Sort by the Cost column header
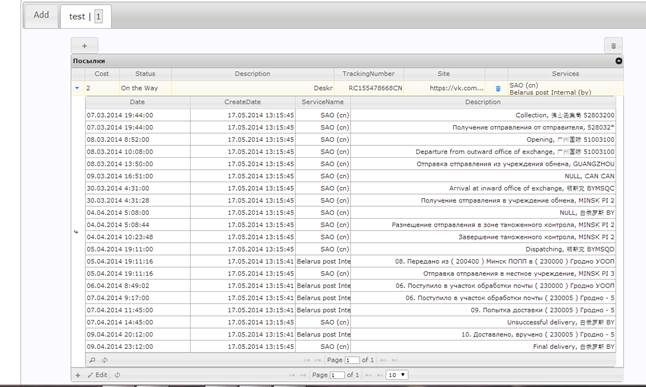Image resolution: width=646 pixels, height=387 pixels. 102,74
